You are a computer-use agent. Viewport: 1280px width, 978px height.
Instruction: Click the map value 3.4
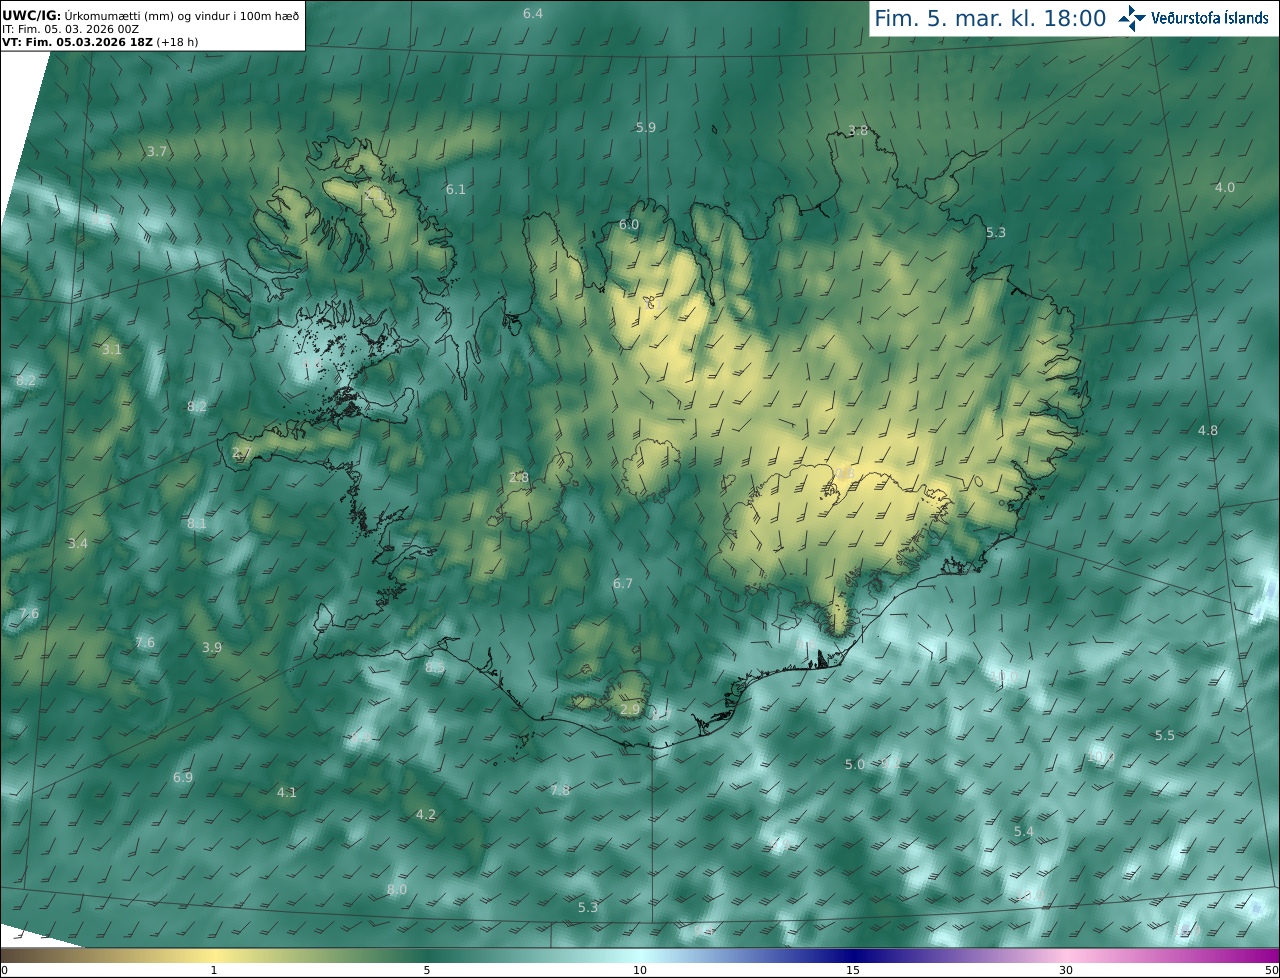(x=78, y=544)
